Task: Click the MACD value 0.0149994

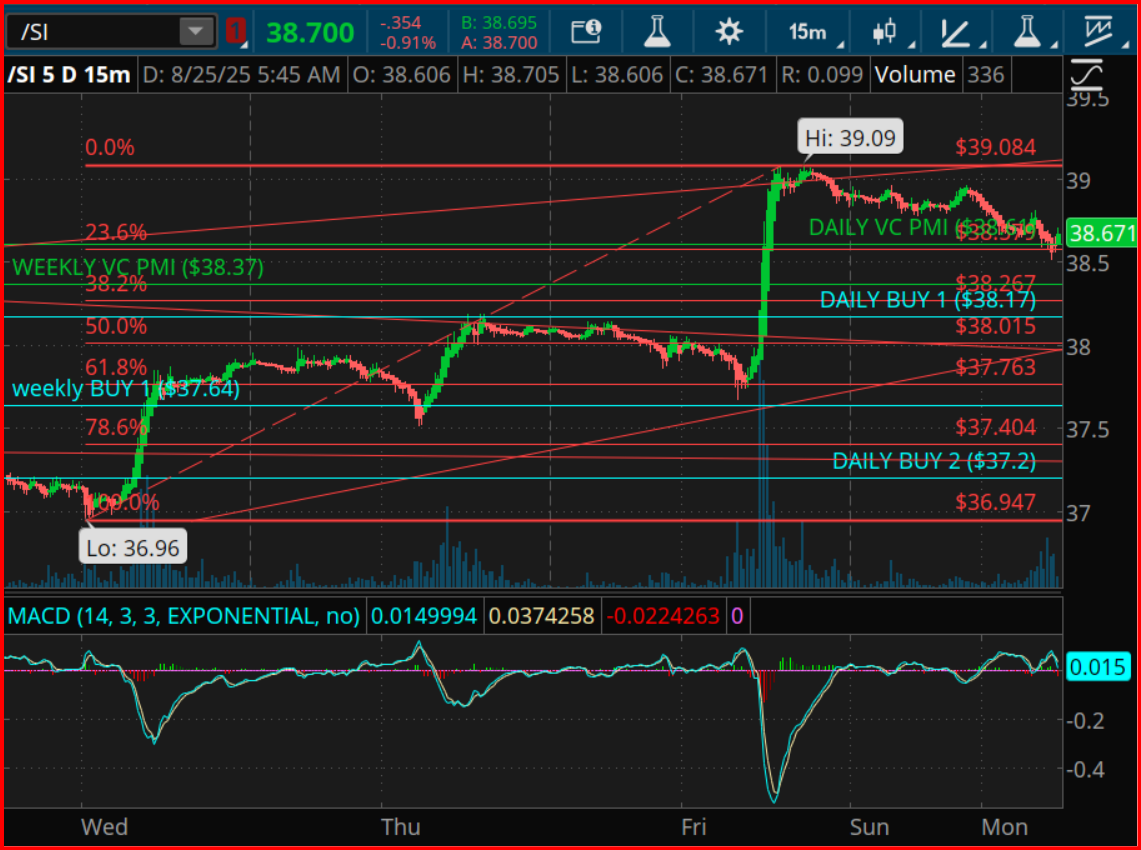Action: pos(424,616)
